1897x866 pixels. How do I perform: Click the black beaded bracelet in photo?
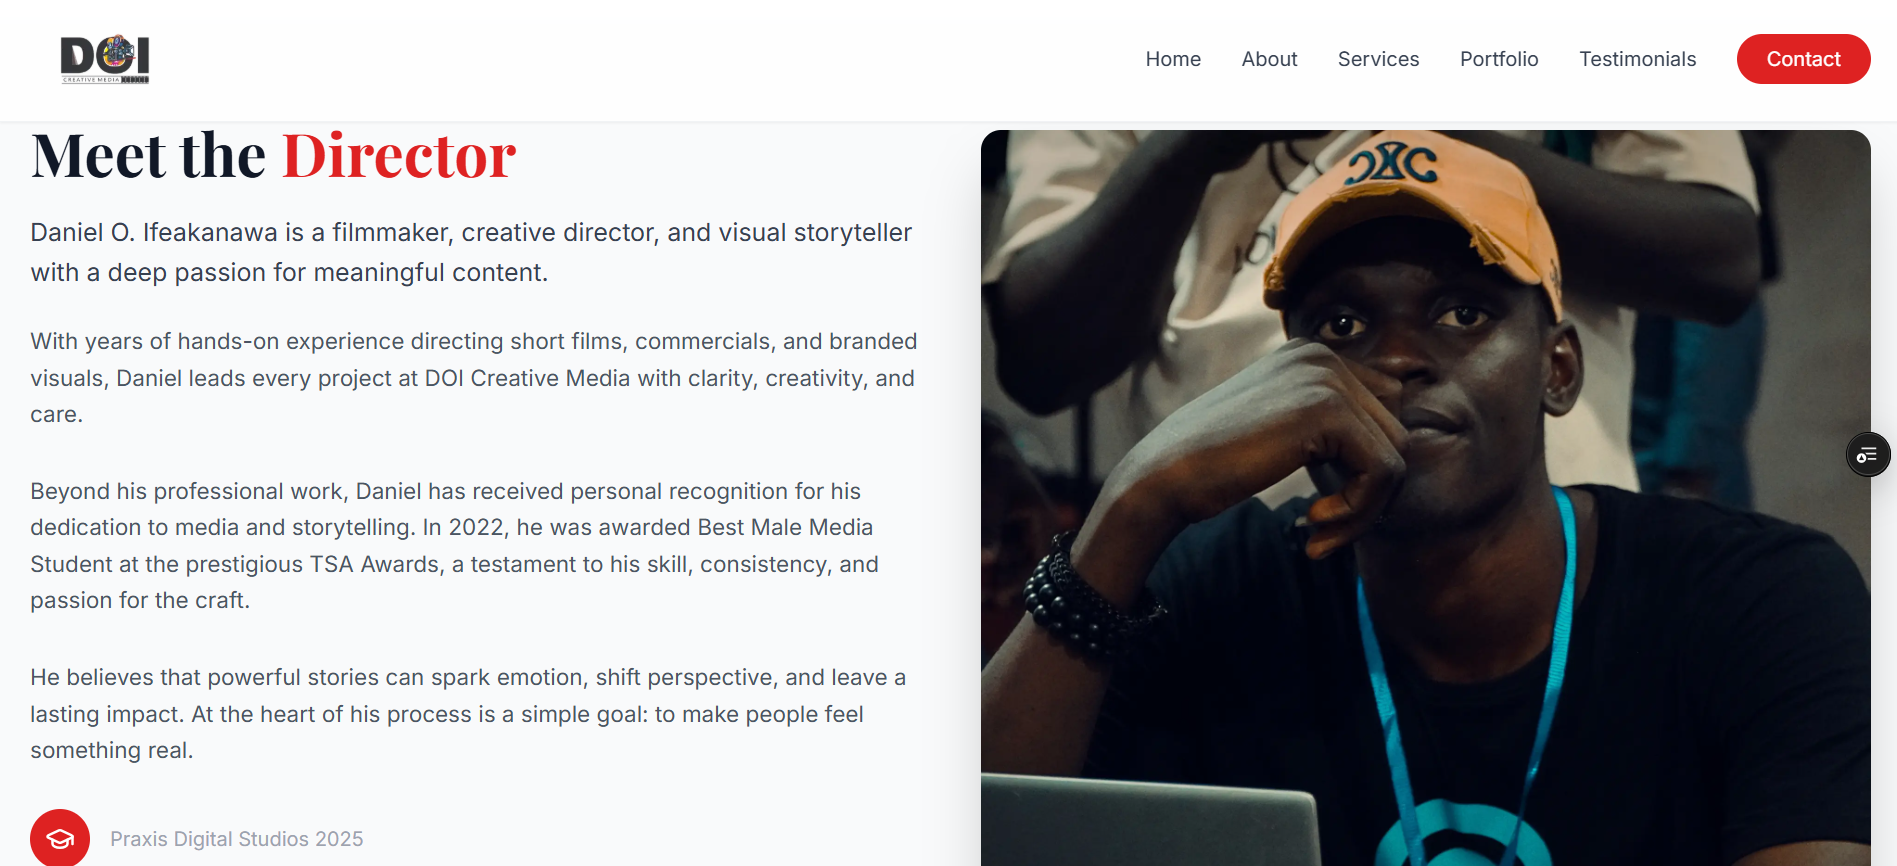click(x=1075, y=600)
